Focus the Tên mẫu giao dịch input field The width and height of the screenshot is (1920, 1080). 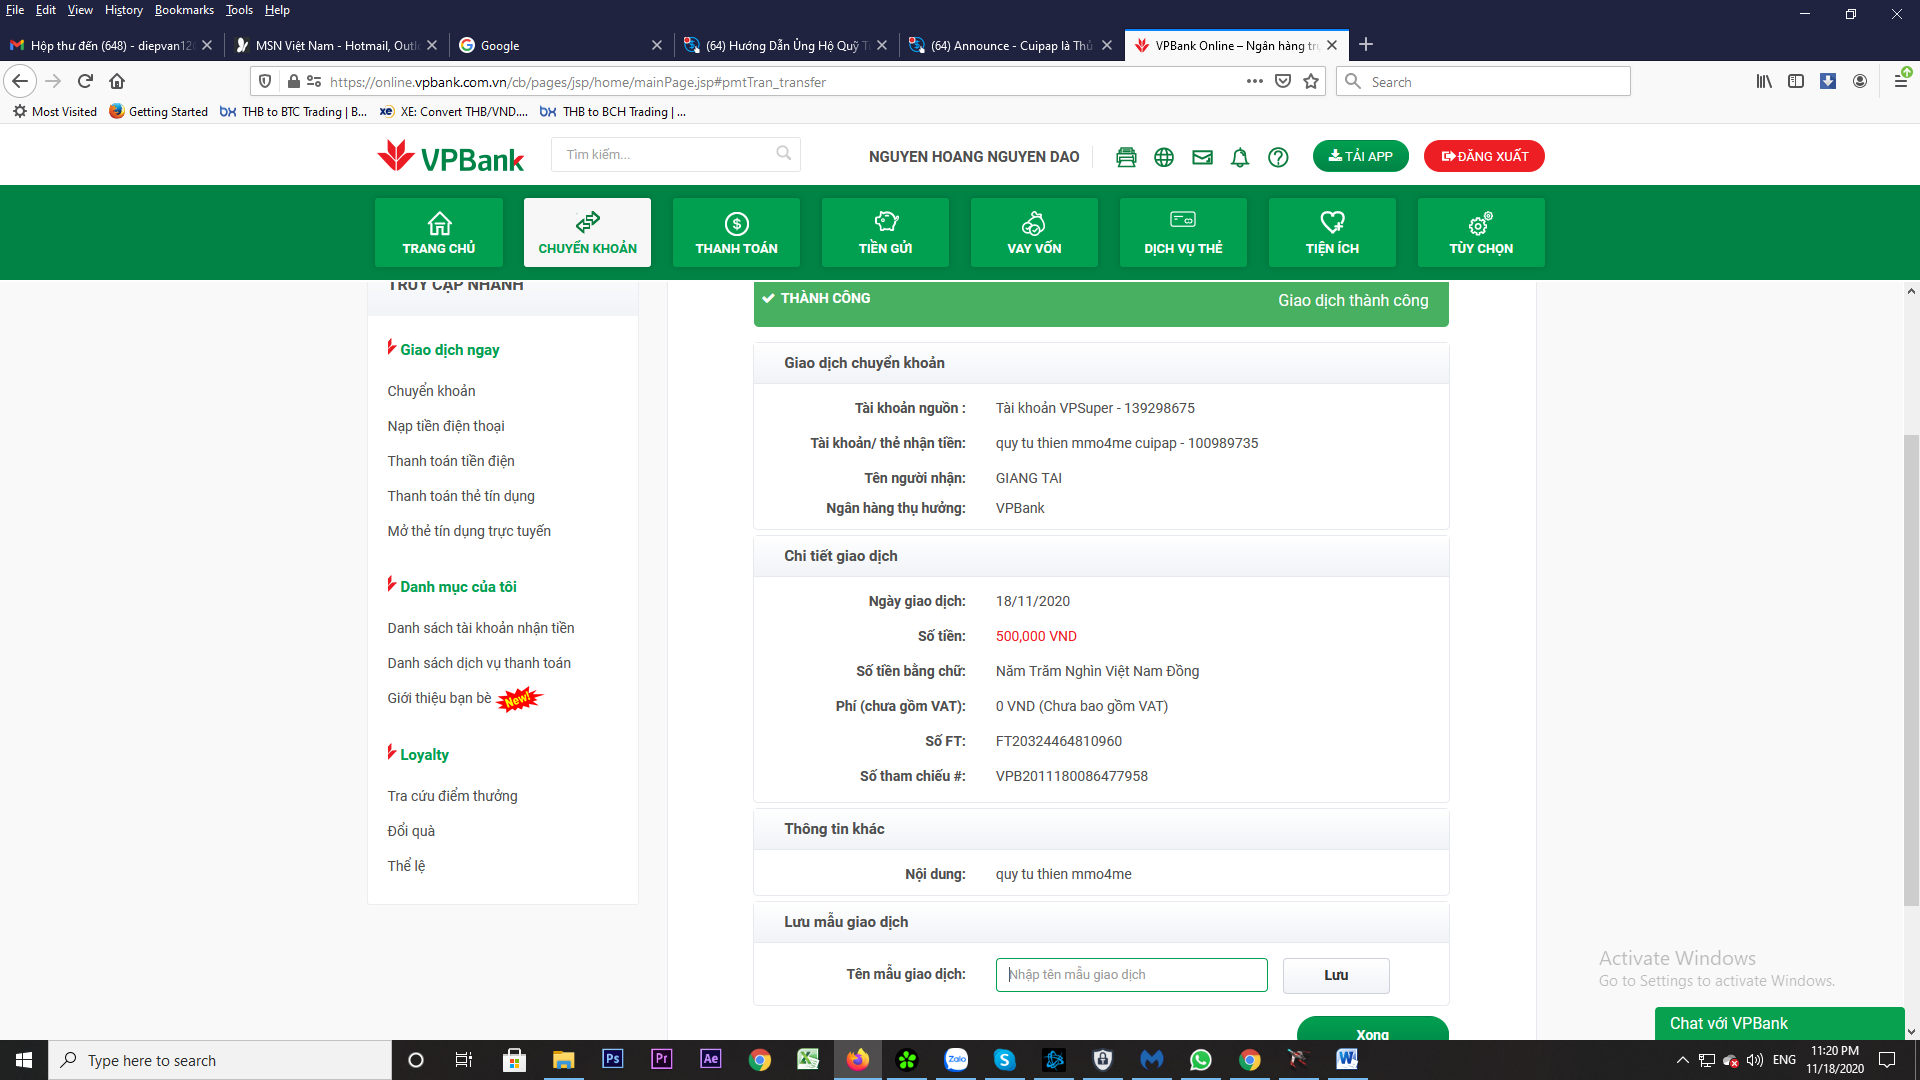click(1131, 975)
